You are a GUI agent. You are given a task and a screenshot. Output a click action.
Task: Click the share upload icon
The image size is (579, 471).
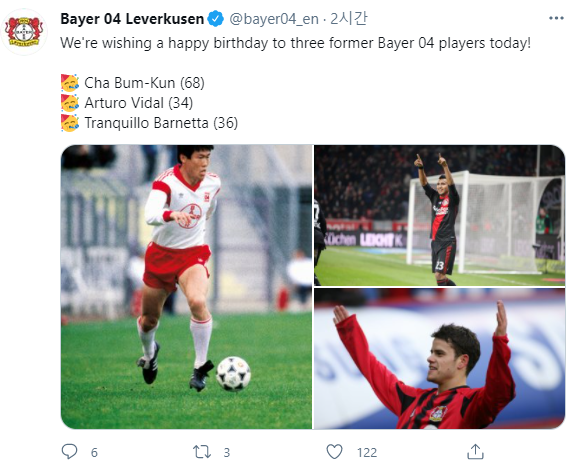(475, 451)
